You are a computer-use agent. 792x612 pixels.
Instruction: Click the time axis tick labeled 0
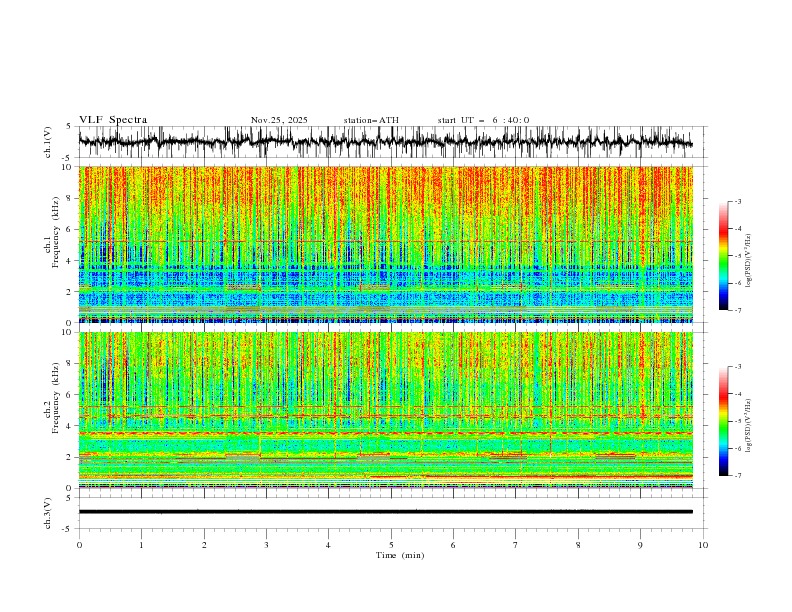pyautogui.click(x=79, y=545)
